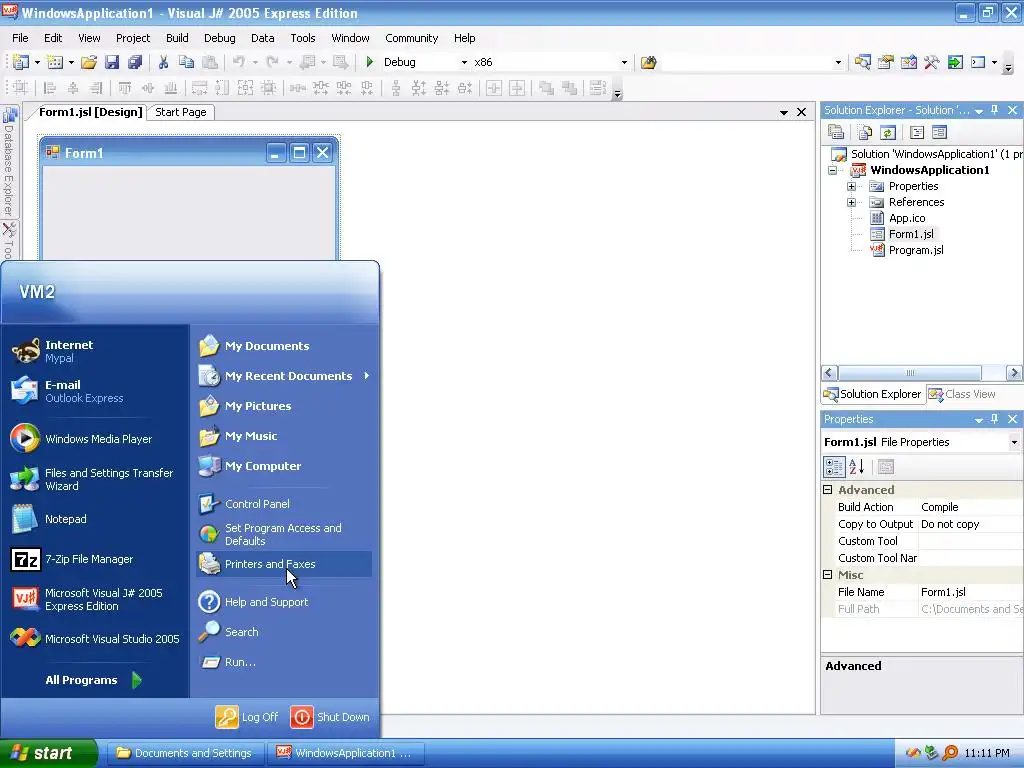This screenshot has height=768, width=1024.
Task: Pin the Solution Explorer panel
Action: (995, 110)
